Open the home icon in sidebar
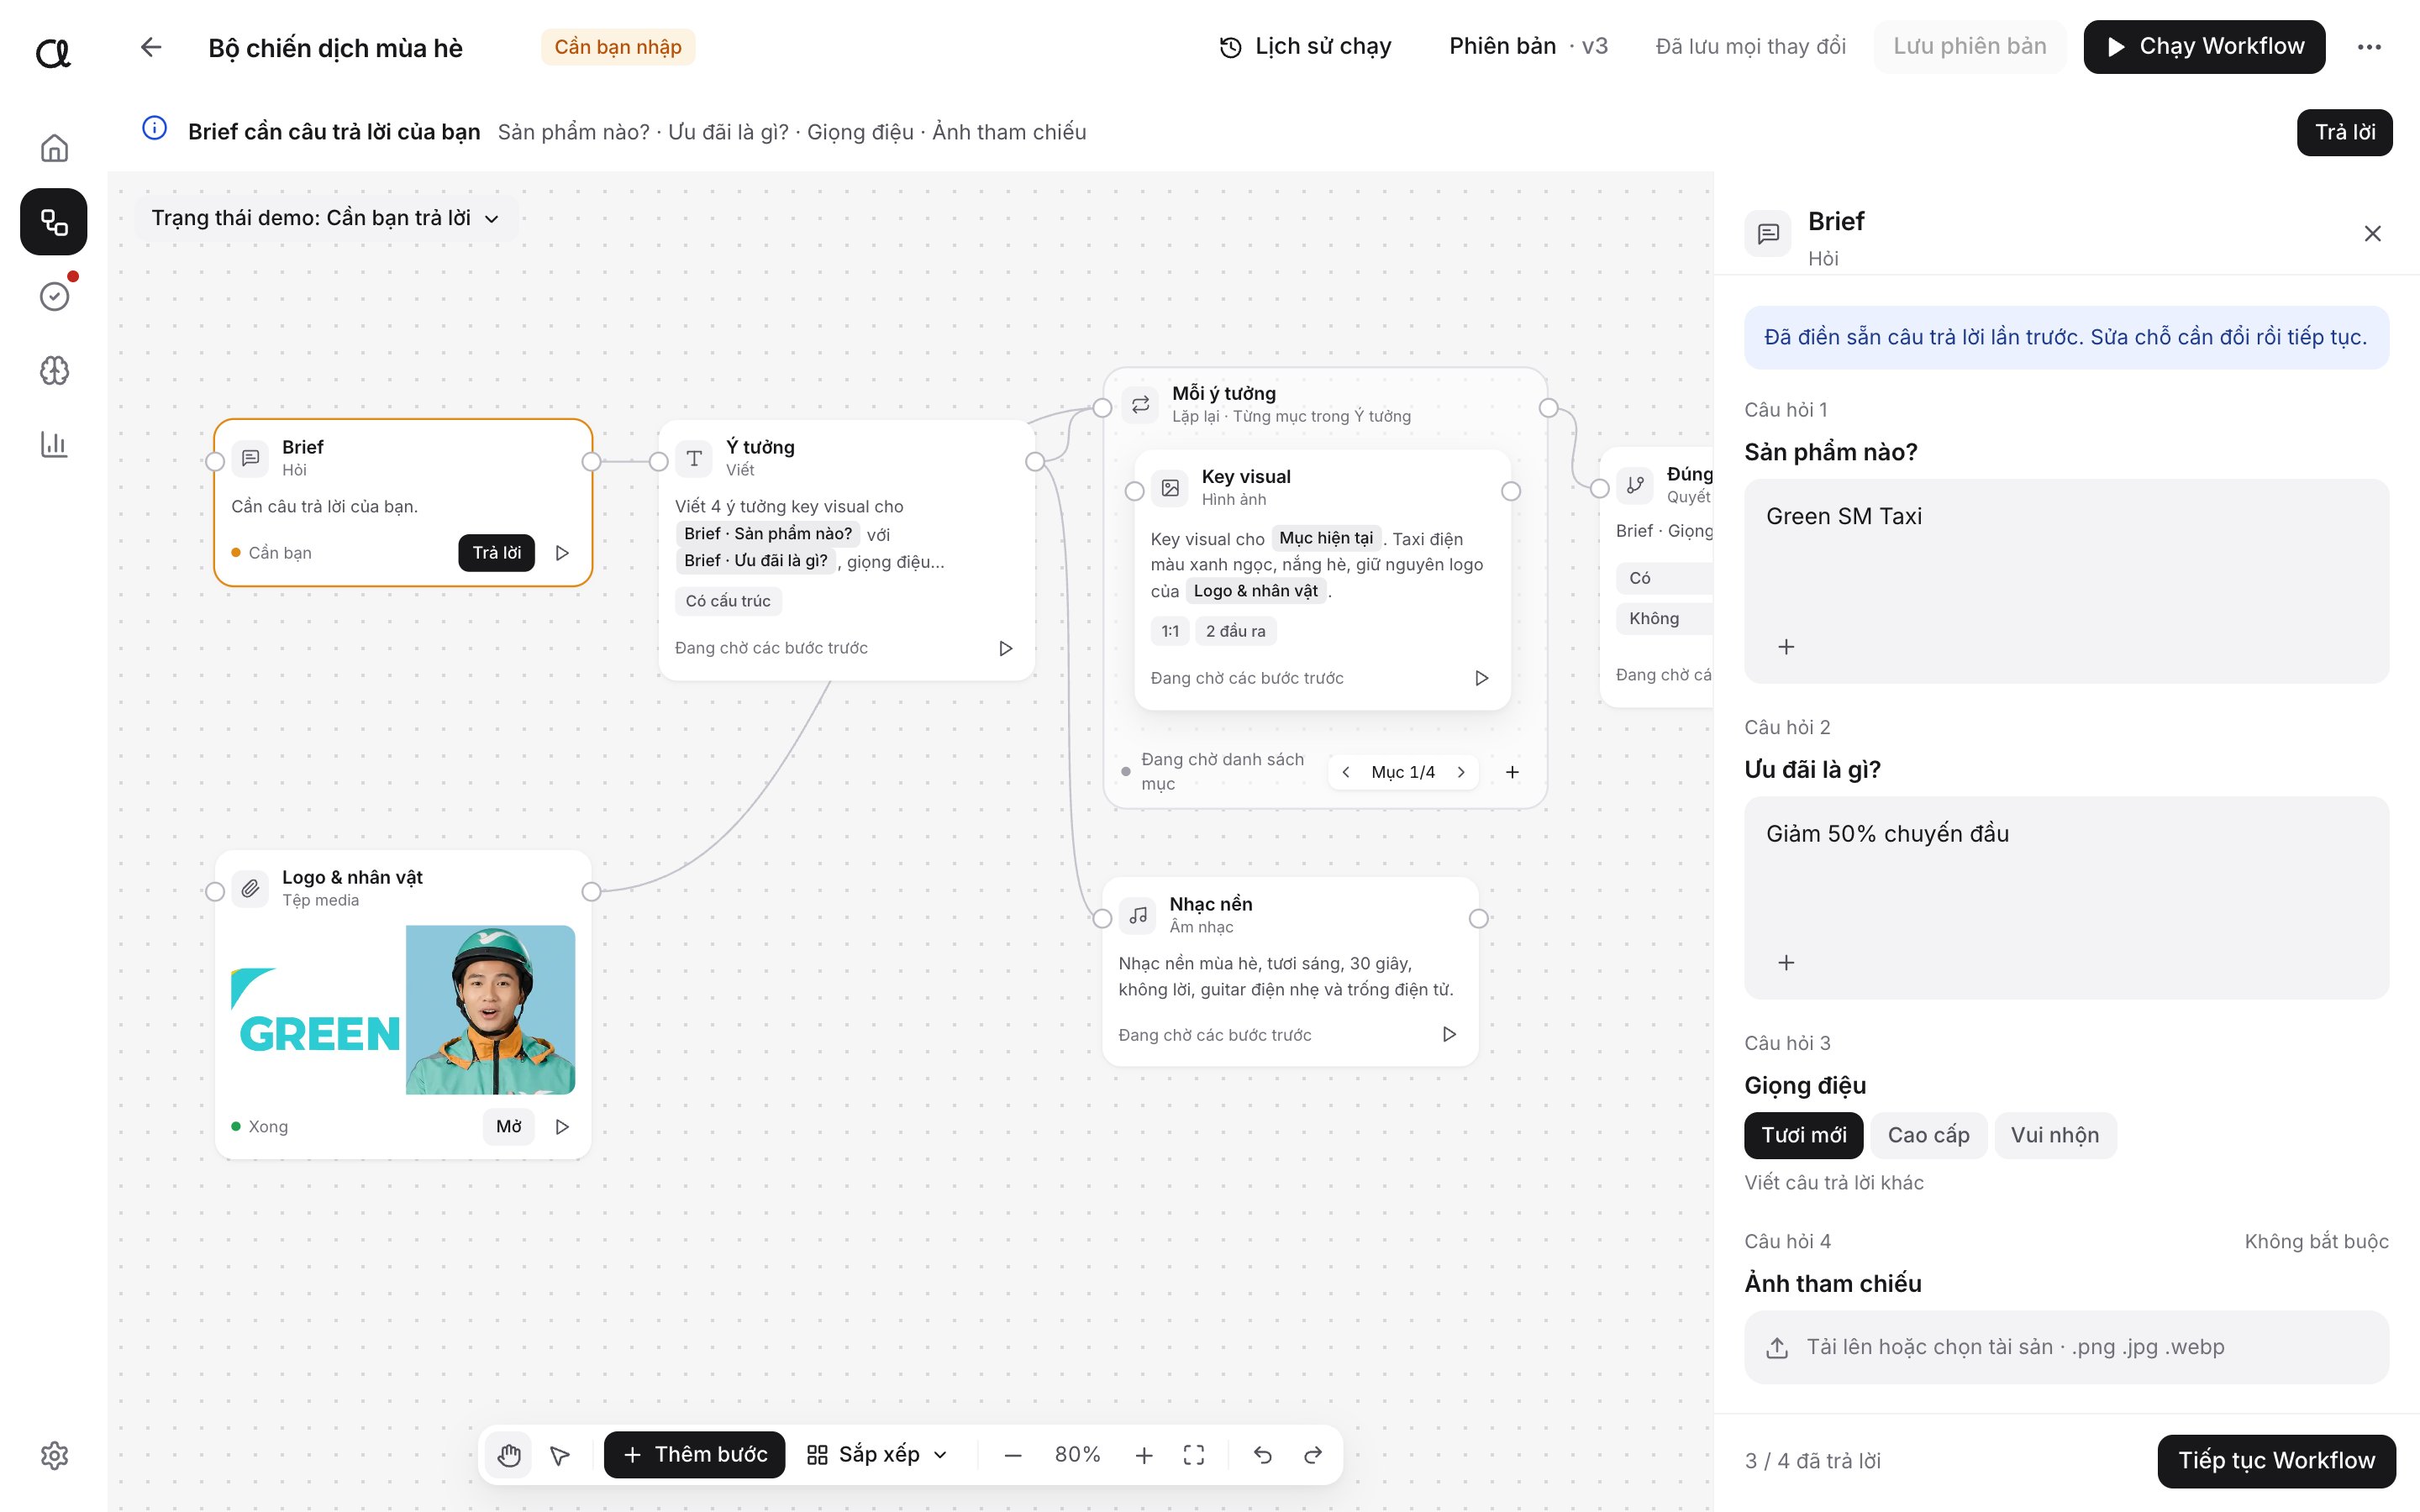 point(54,148)
